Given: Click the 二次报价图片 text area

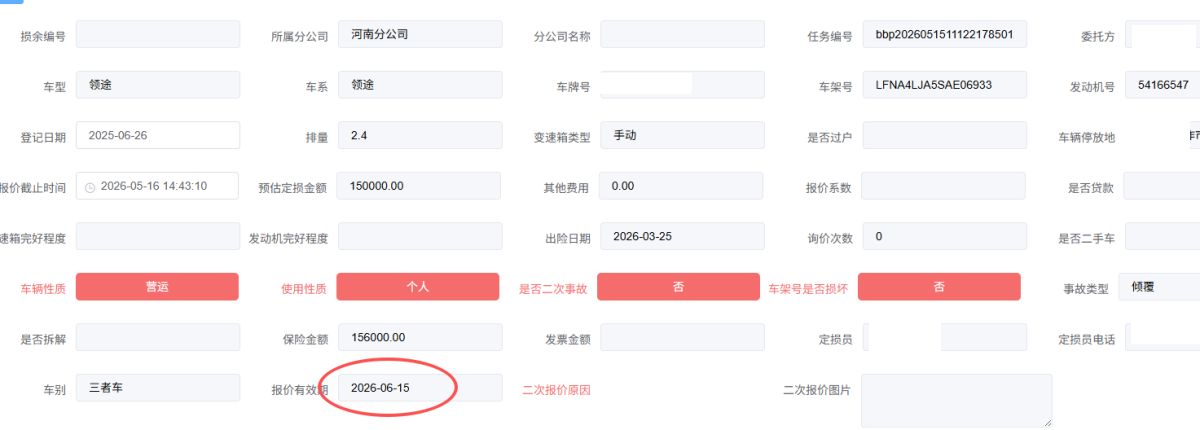Looking at the screenshot, I should coord(956,401).
